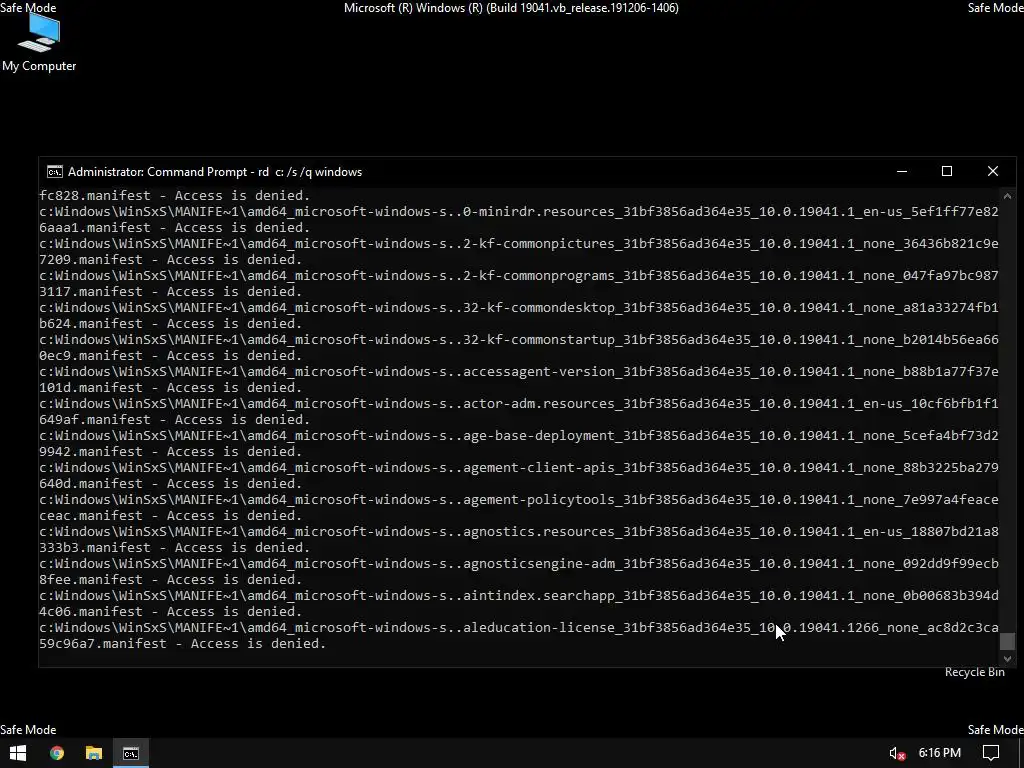Click the line ending in '59c96a7.manifest - Access is denied.'
The image size is (1024, 768).
[x=182, y=644]
